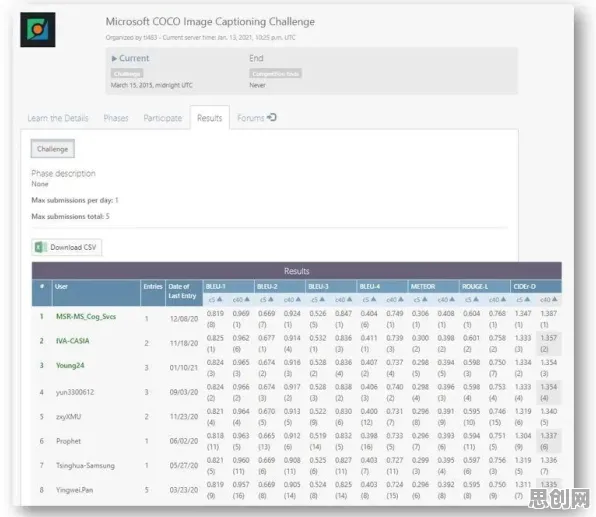Open IVA-CASIA user entry

click(73, 341)
